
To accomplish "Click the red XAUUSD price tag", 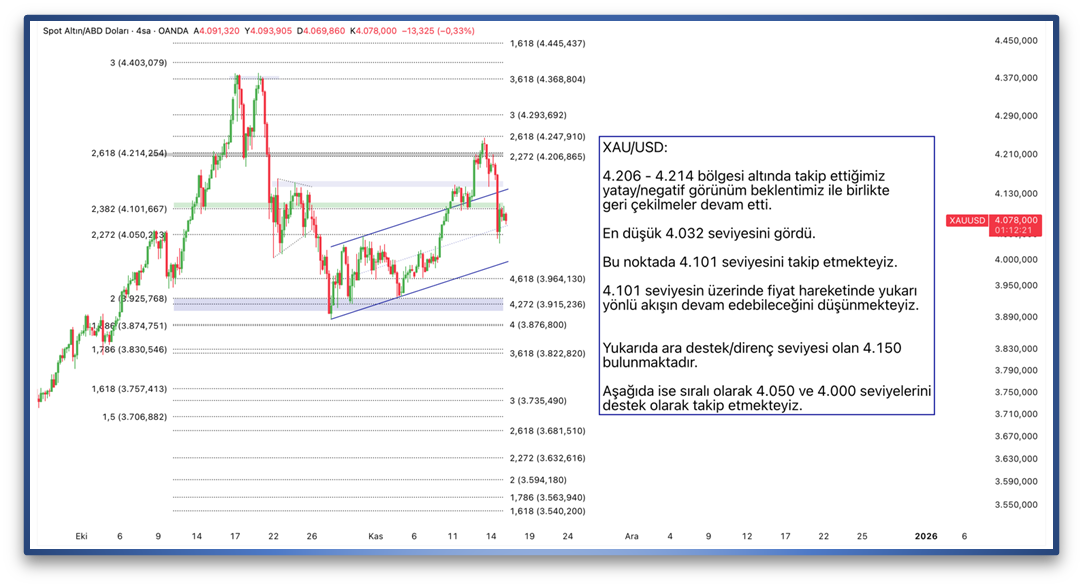I will point(967,220).
